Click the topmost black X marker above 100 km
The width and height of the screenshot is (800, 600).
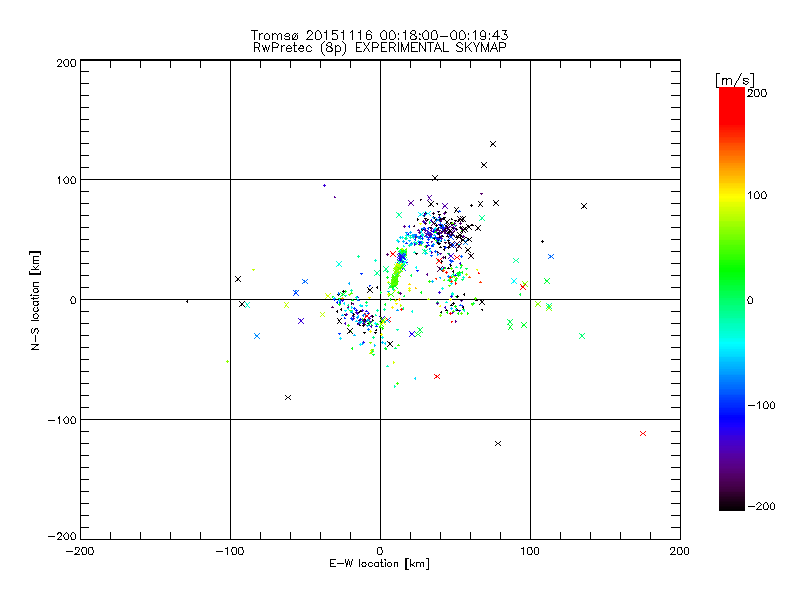[493, 144]
